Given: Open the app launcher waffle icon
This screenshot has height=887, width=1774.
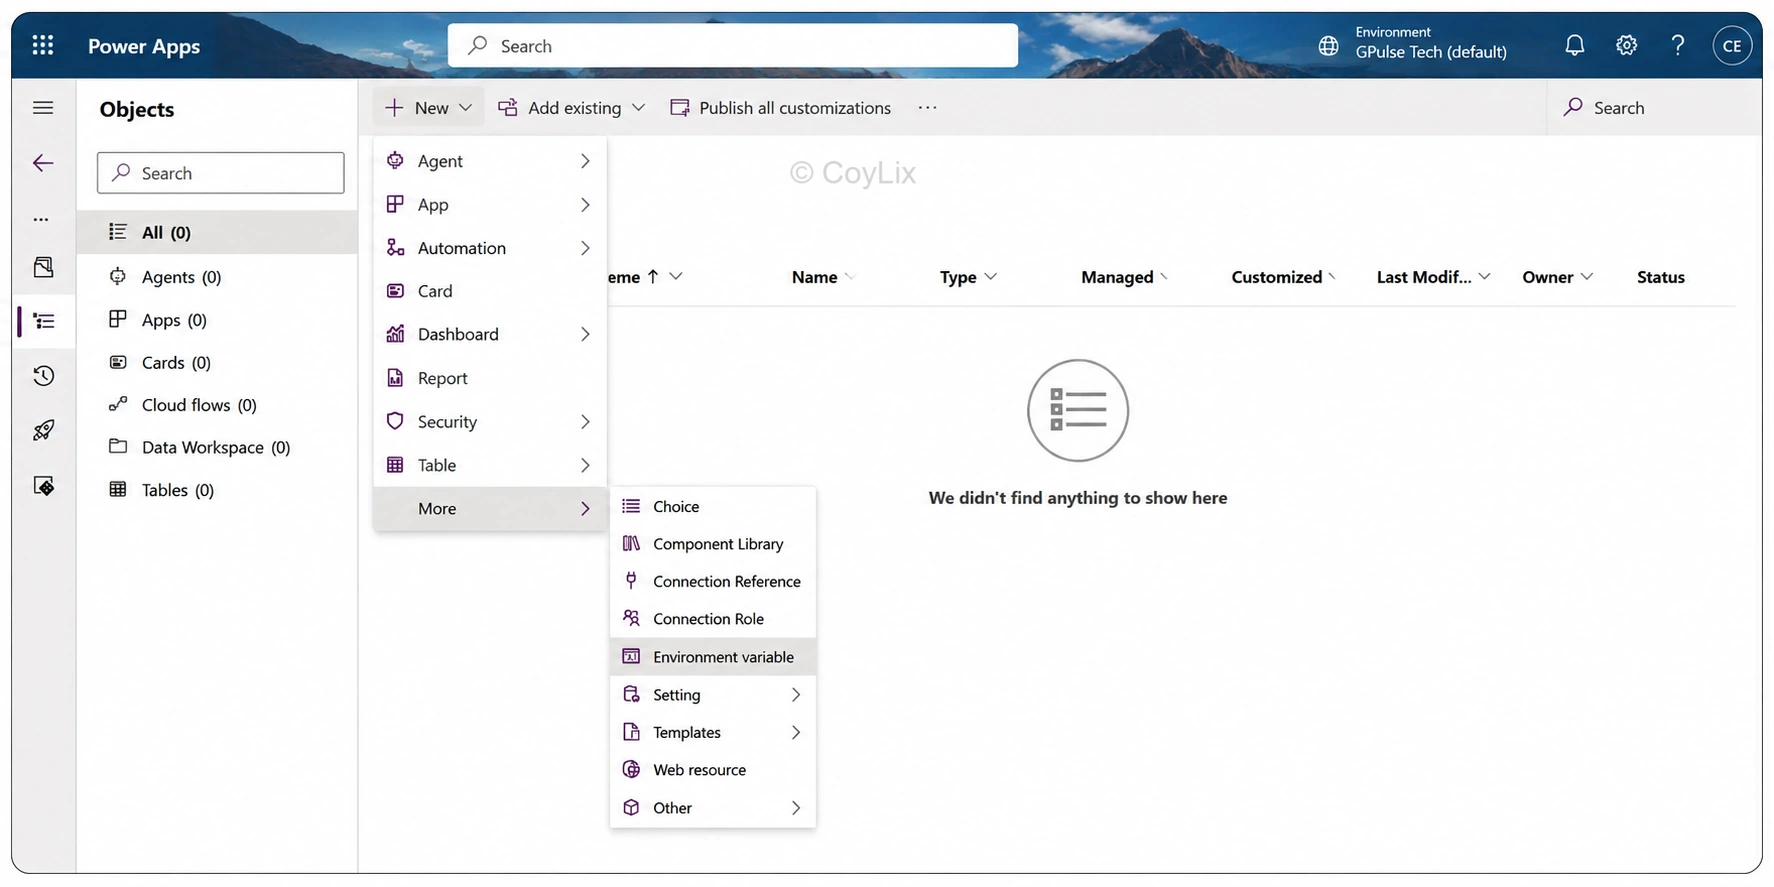Looking at the screenshot, I should click(x=43, y=45).
